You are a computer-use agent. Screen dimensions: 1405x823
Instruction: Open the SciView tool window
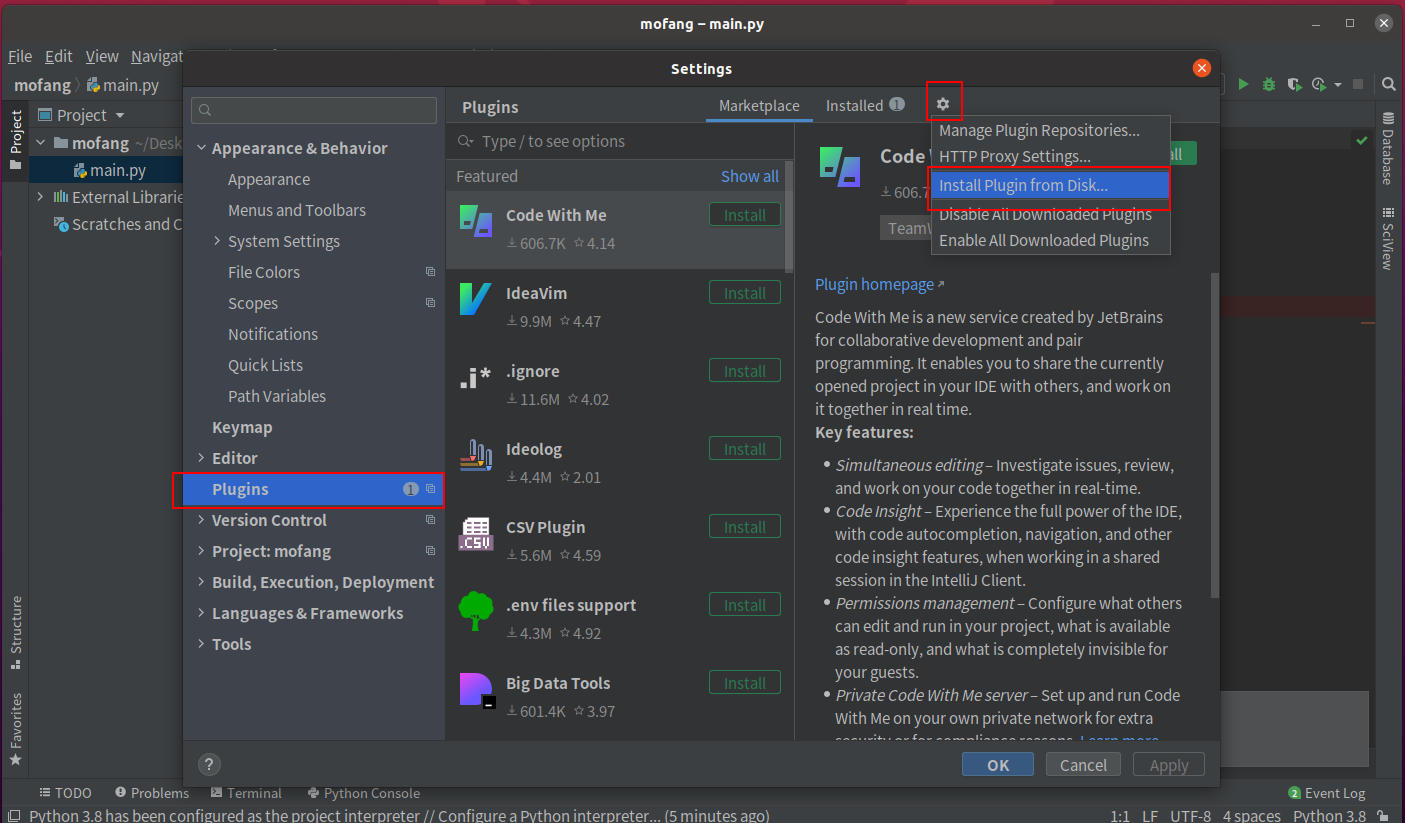pyautogui.click(x=1388, y=238)
